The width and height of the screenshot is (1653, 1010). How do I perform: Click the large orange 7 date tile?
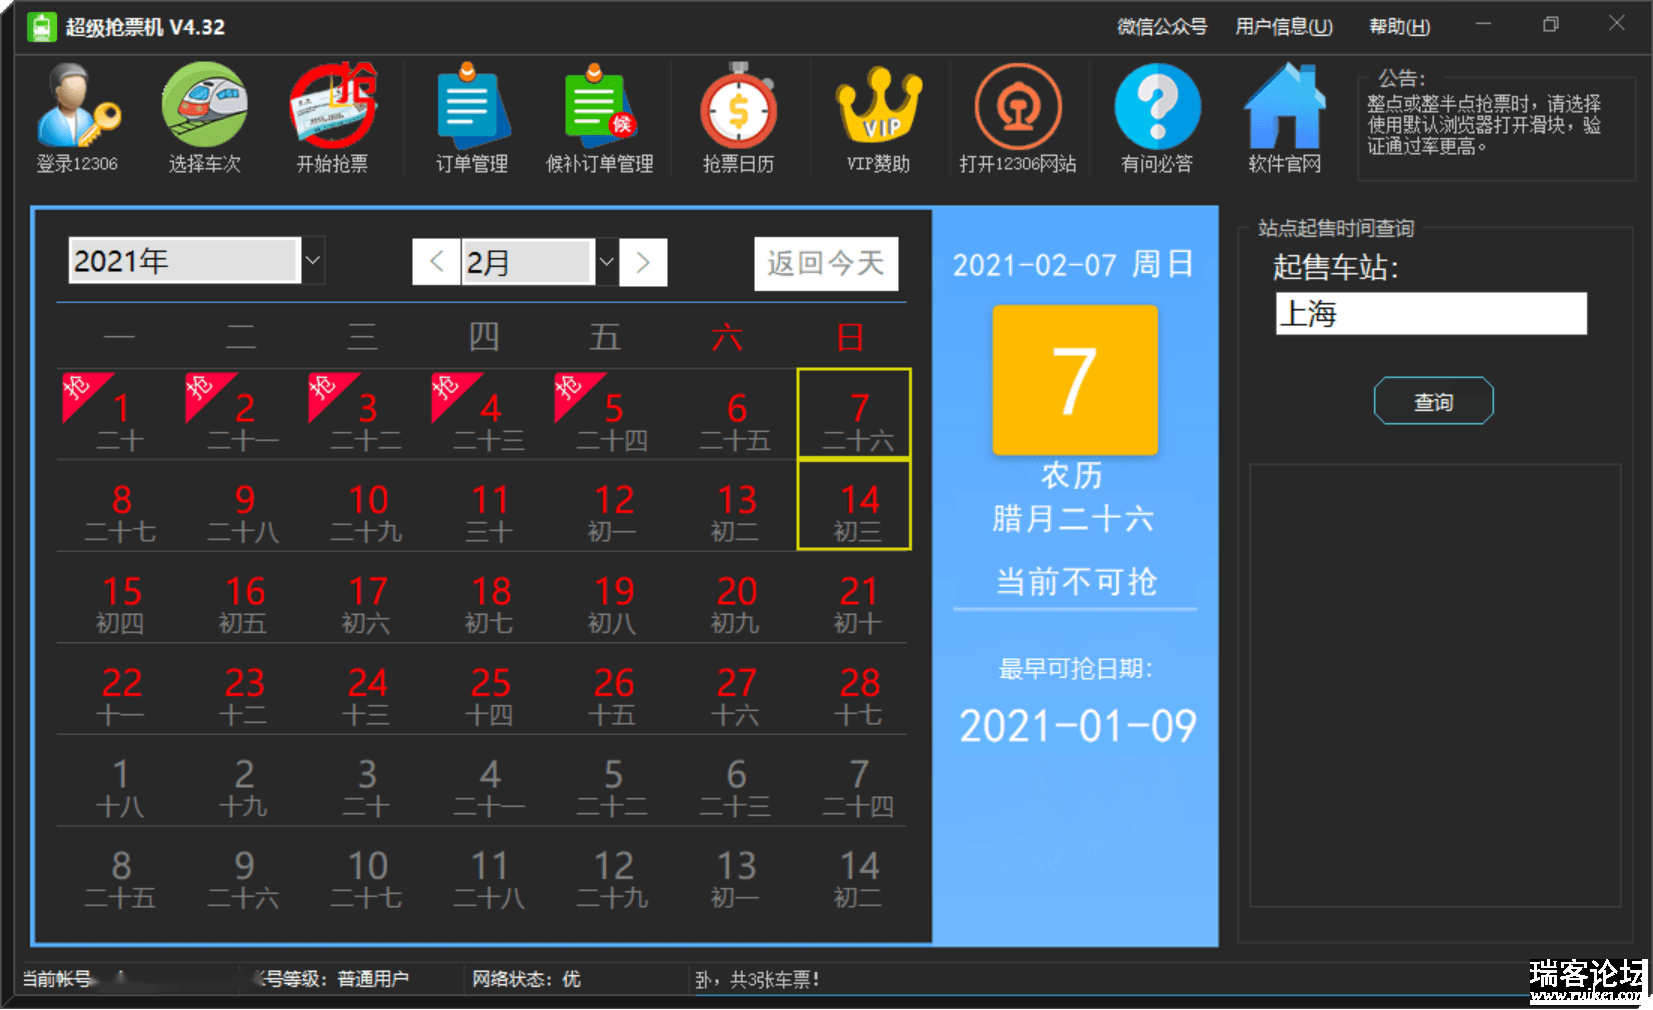(x=1075, y=380)
